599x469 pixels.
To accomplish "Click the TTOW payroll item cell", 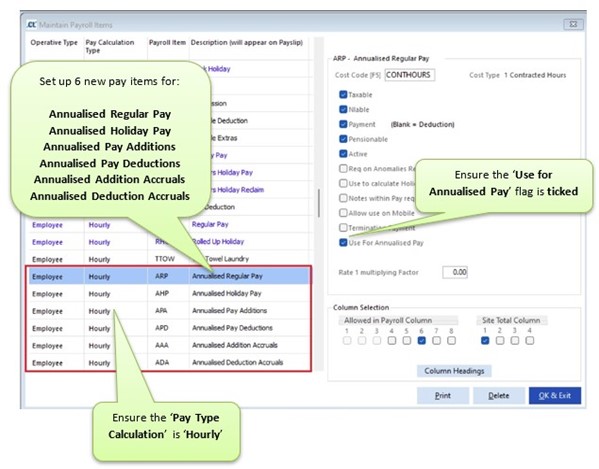I will [165, 259].
